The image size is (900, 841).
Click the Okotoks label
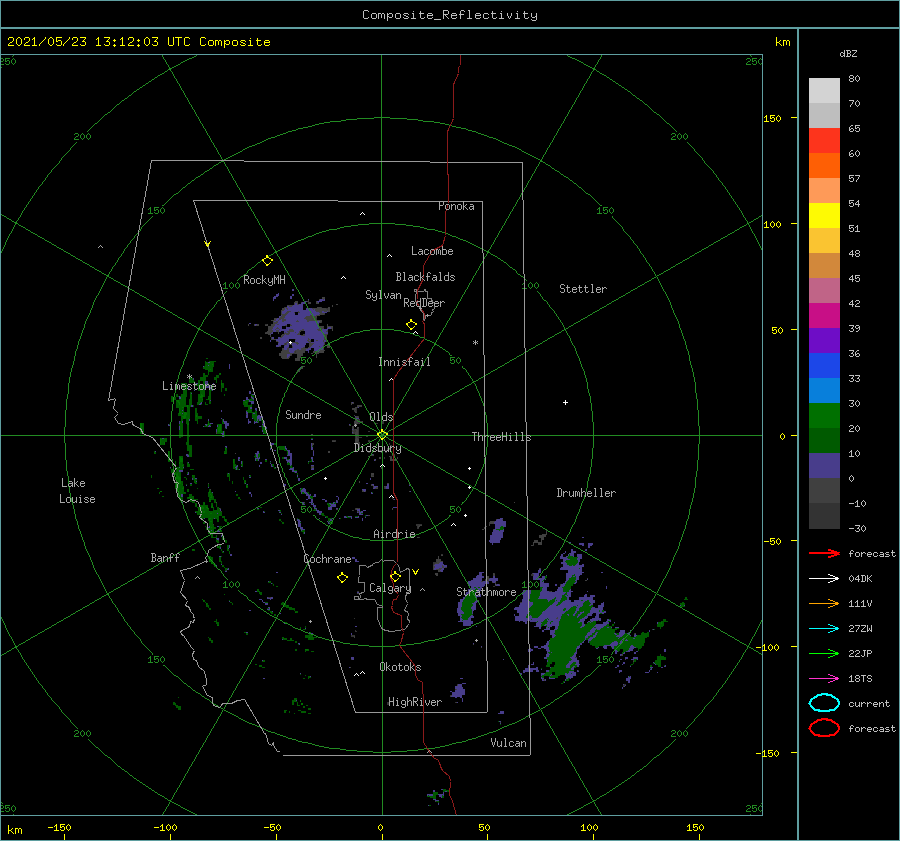pyautogui.click(x=400, y=667)
